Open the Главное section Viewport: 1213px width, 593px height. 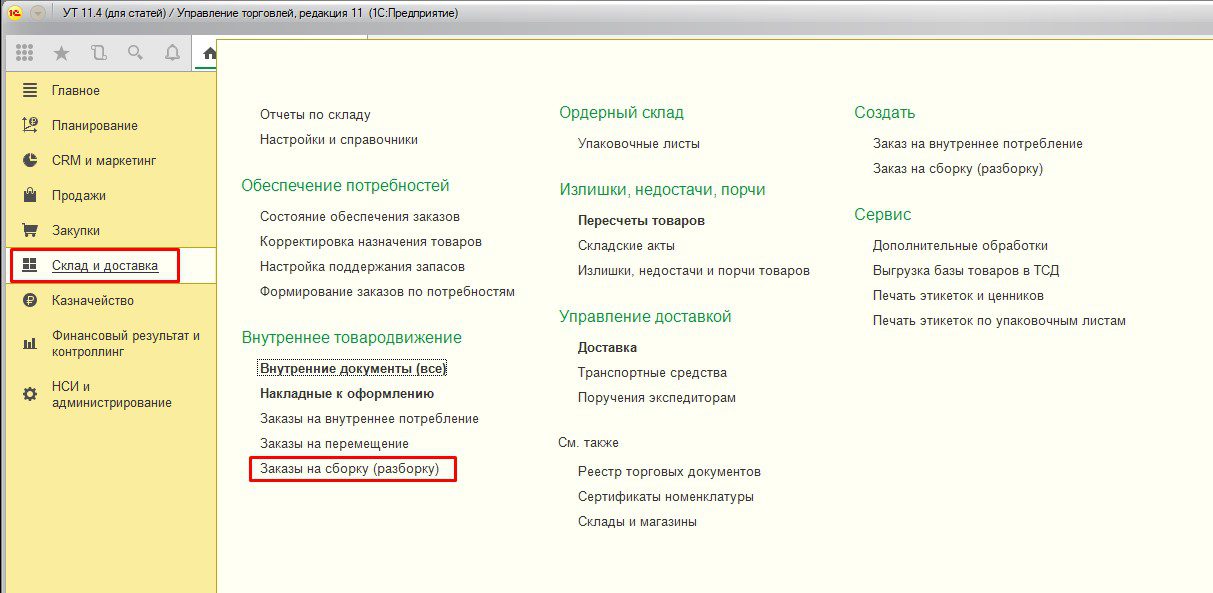pyautogui.click(x=75, y=91)
